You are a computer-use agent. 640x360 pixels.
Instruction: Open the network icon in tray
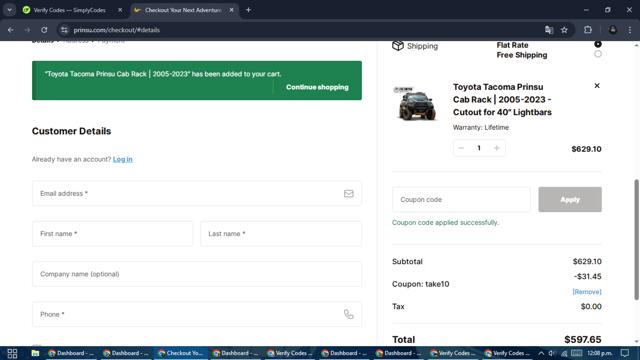[564, 353]
